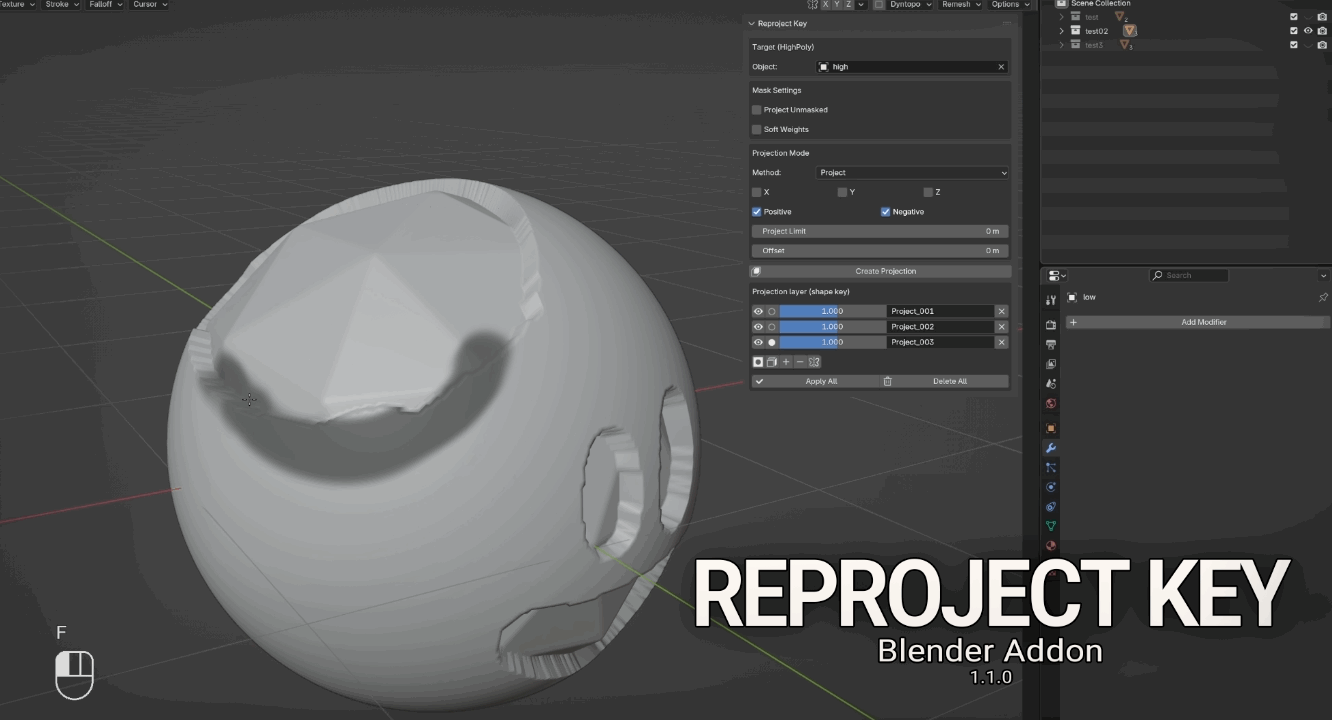Open the Stroke menu

point(62,5)
